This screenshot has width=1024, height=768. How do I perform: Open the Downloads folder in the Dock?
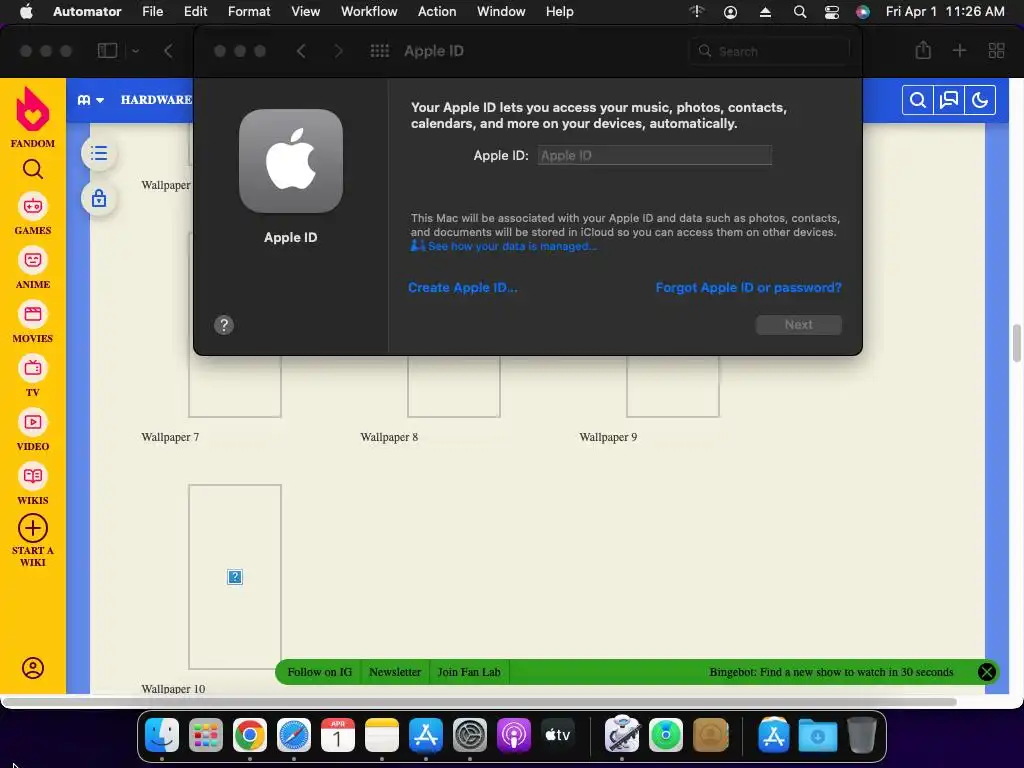(818, 735)
